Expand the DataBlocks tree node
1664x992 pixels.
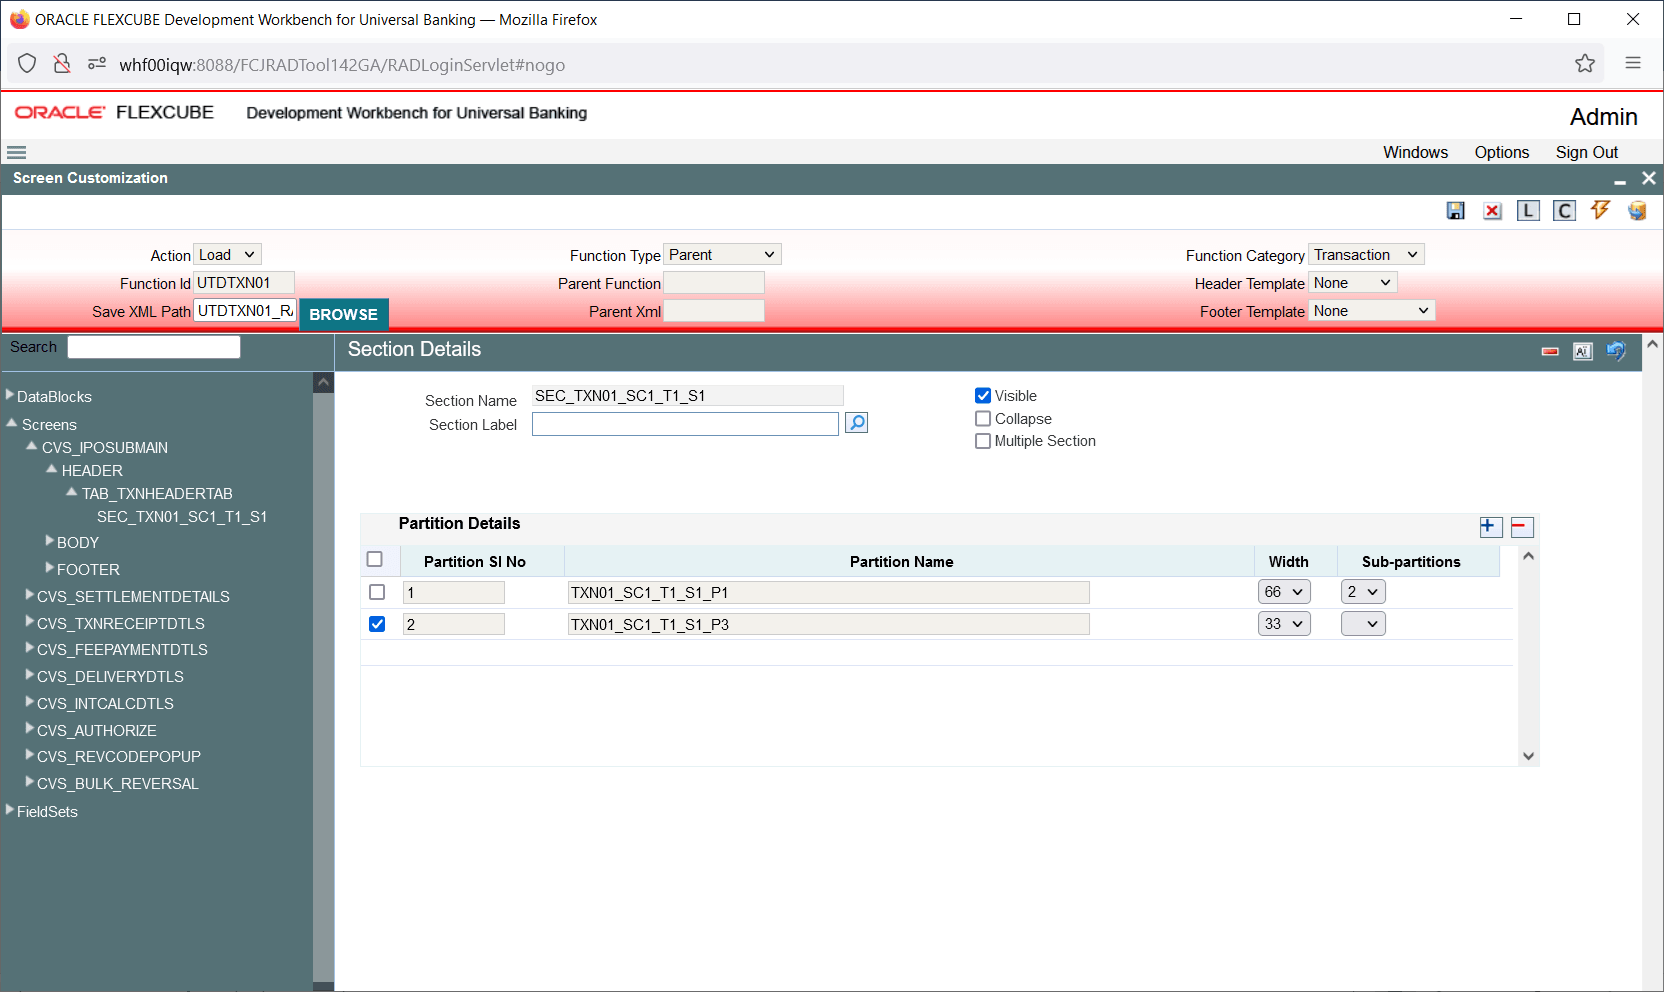[10, 395]
